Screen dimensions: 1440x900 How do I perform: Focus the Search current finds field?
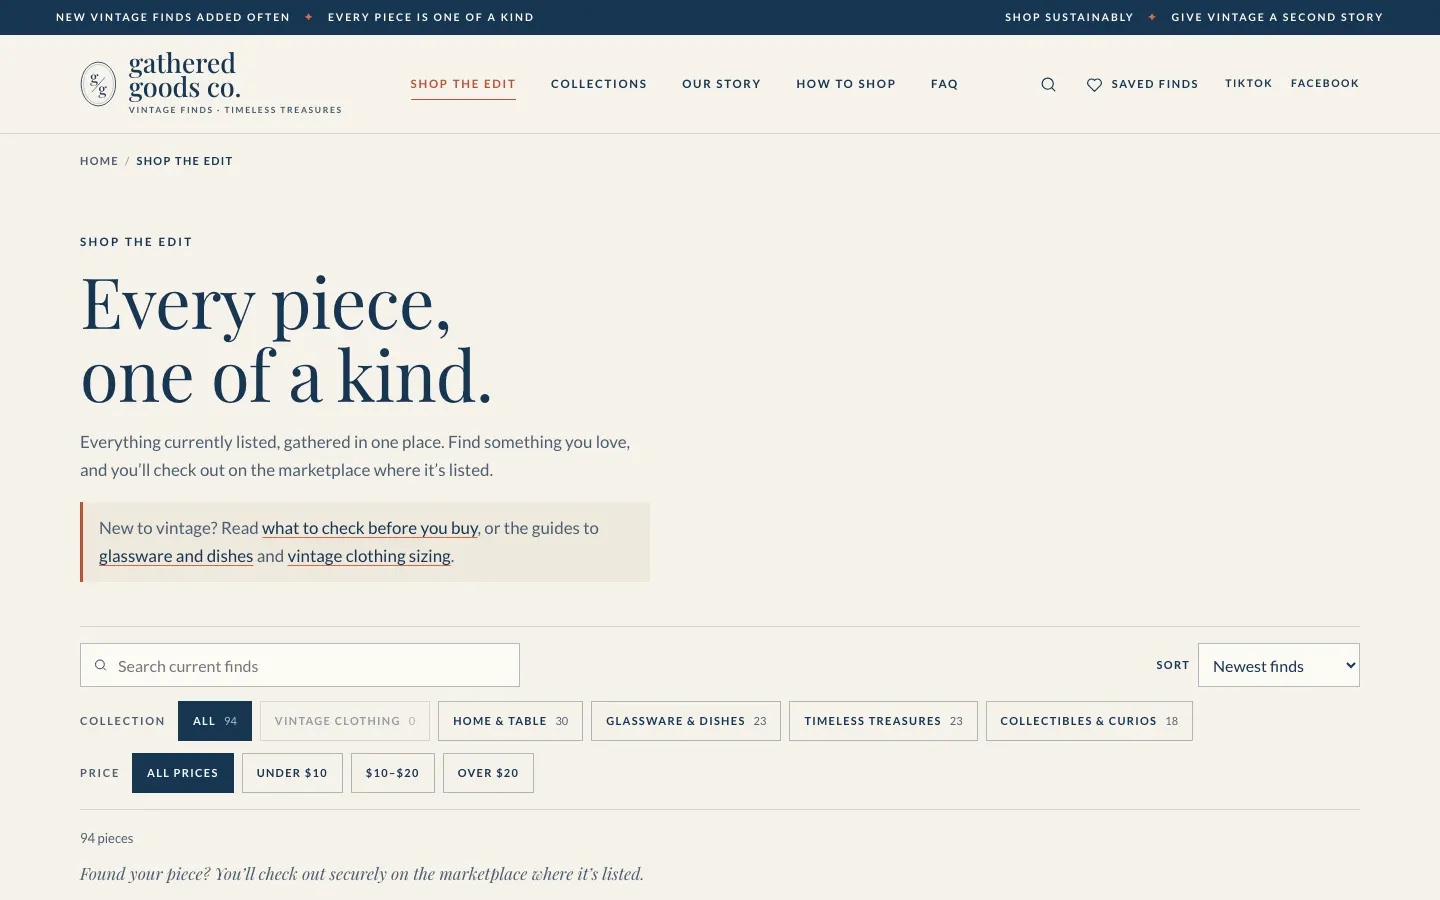[300, 665]
